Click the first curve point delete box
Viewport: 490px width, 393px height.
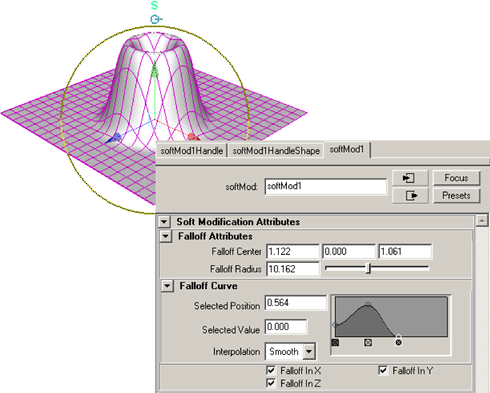coord(335,342)
